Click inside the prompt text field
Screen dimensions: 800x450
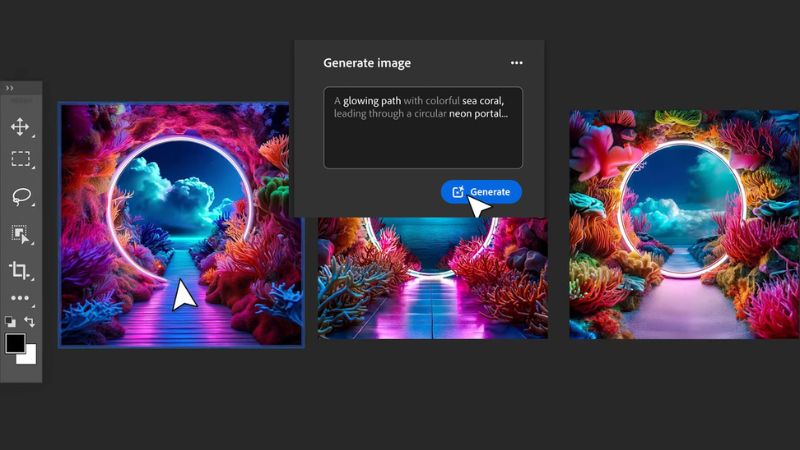coord(423,128)
